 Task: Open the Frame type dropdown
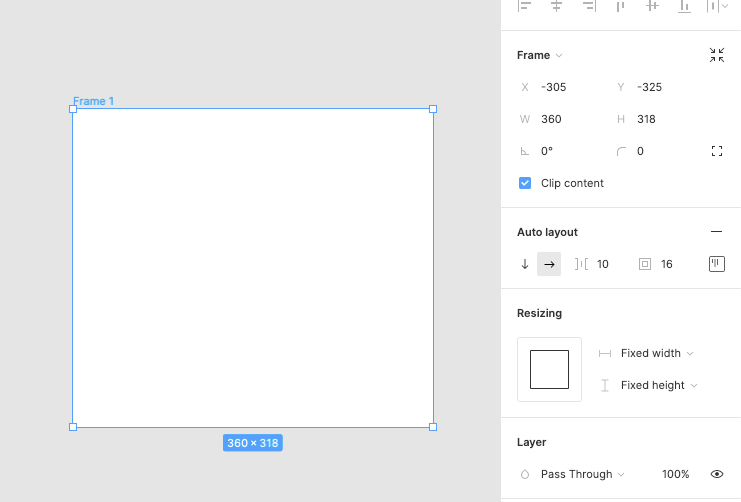(540, 55)
